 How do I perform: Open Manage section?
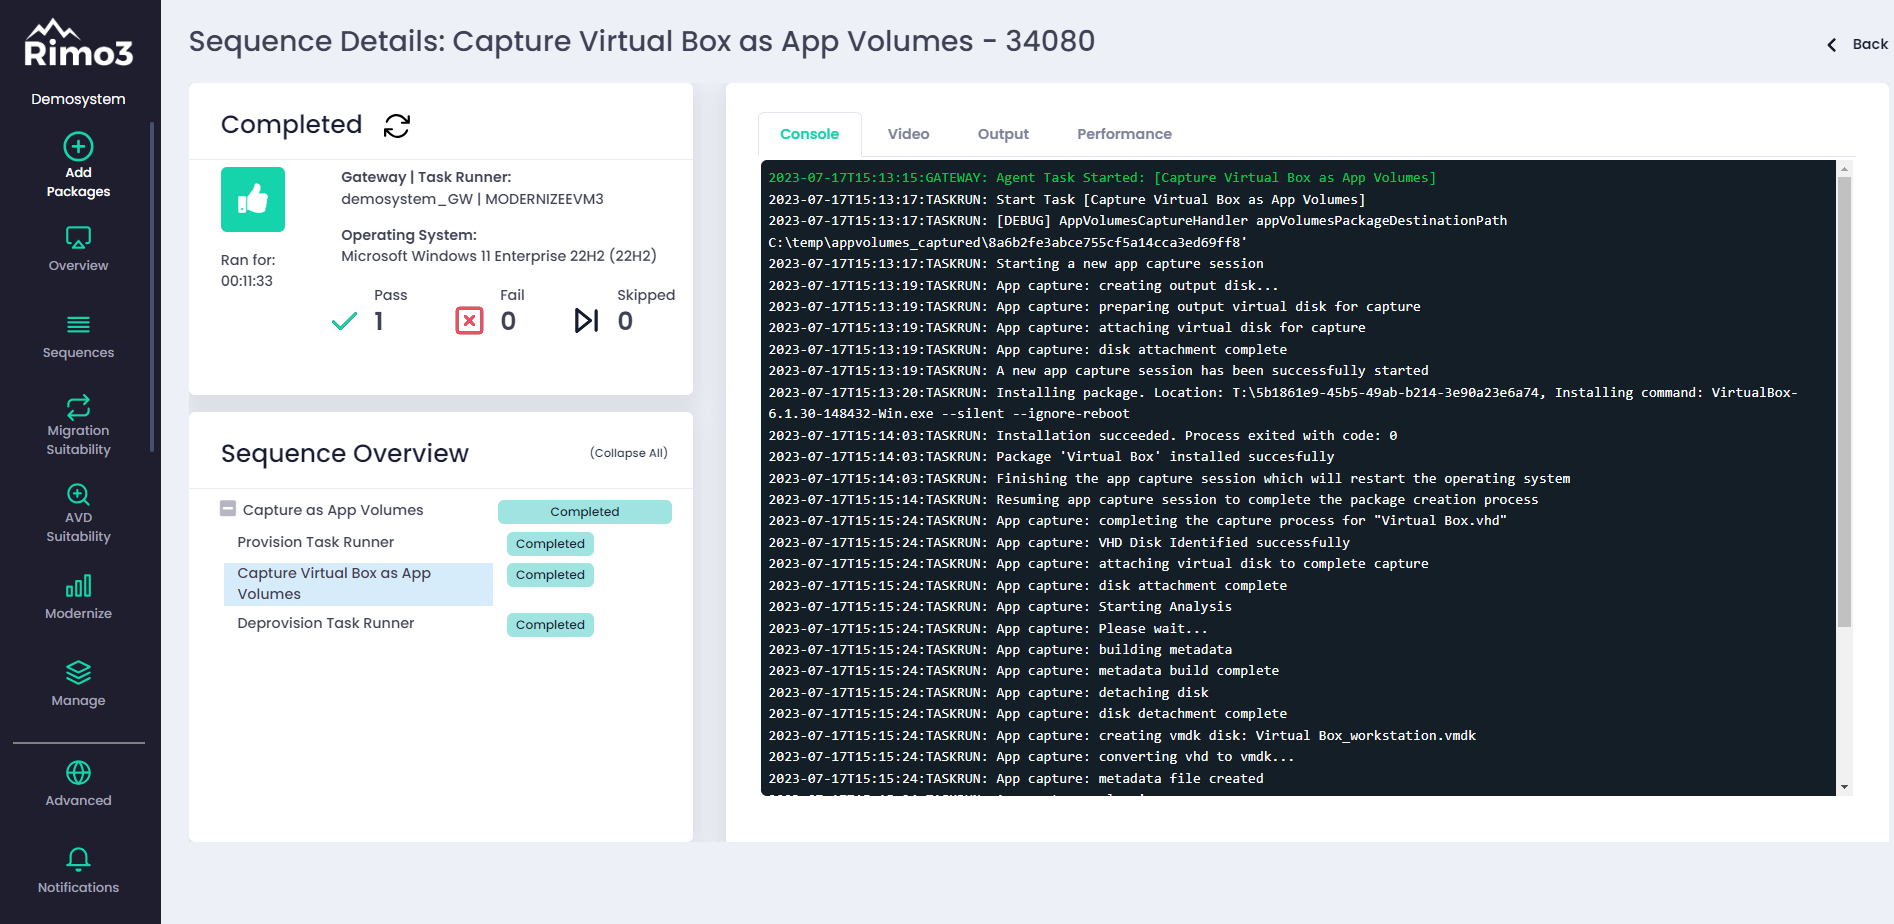coord(78,685)
